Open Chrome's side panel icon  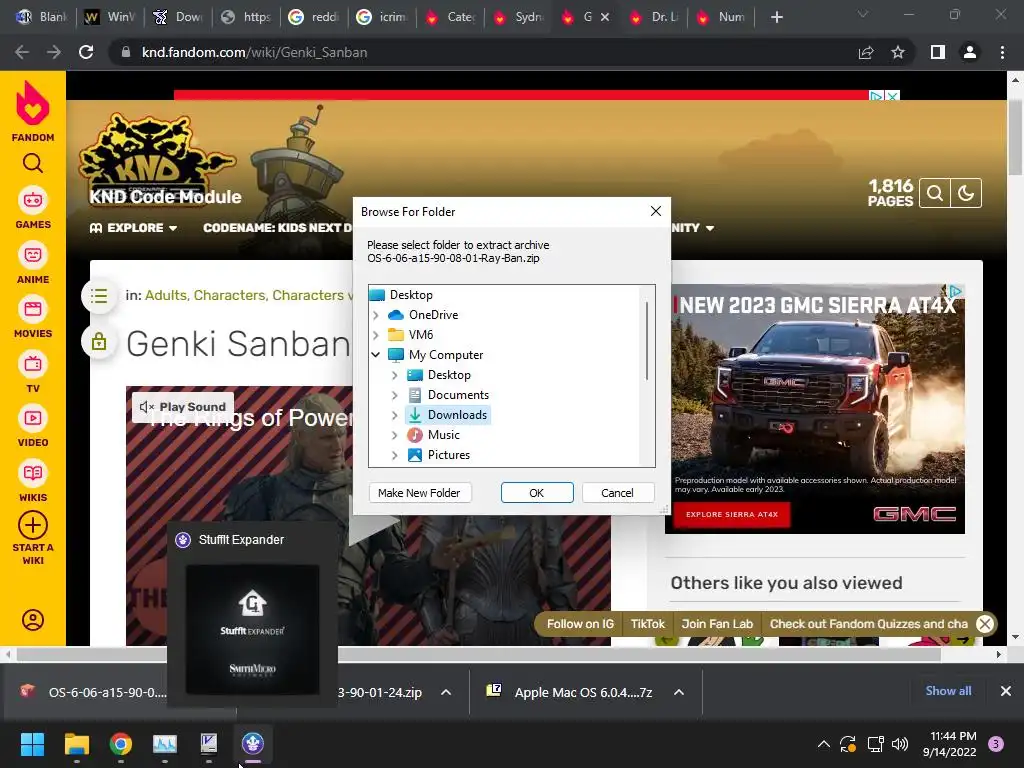click(938, 52)
